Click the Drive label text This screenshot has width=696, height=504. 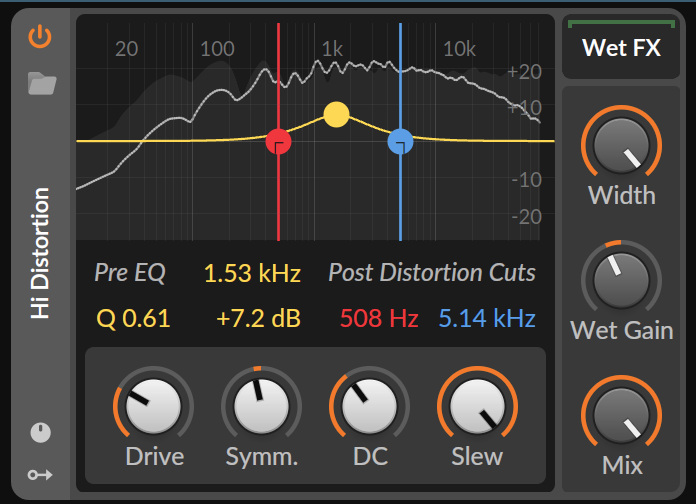154,456
